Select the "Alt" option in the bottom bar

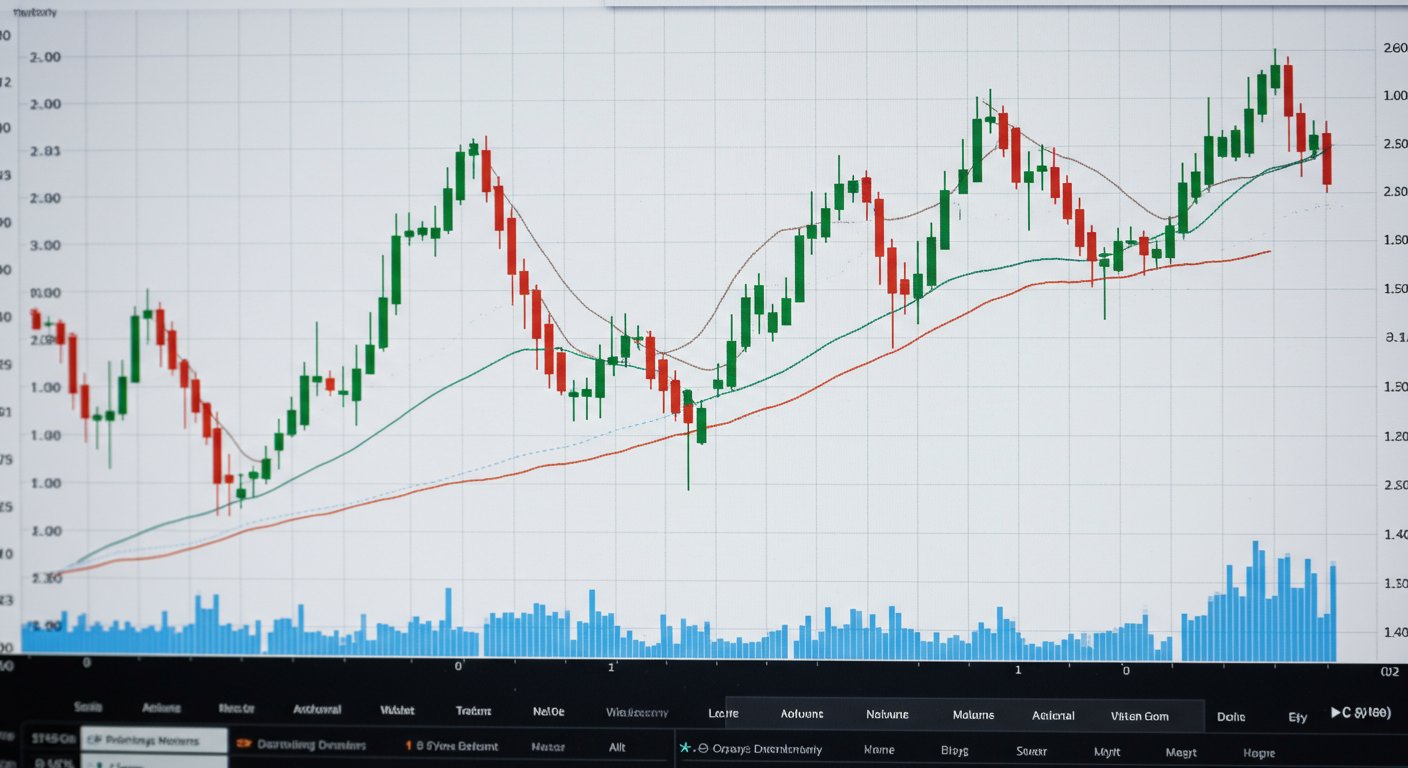click(x=617, y=746)
